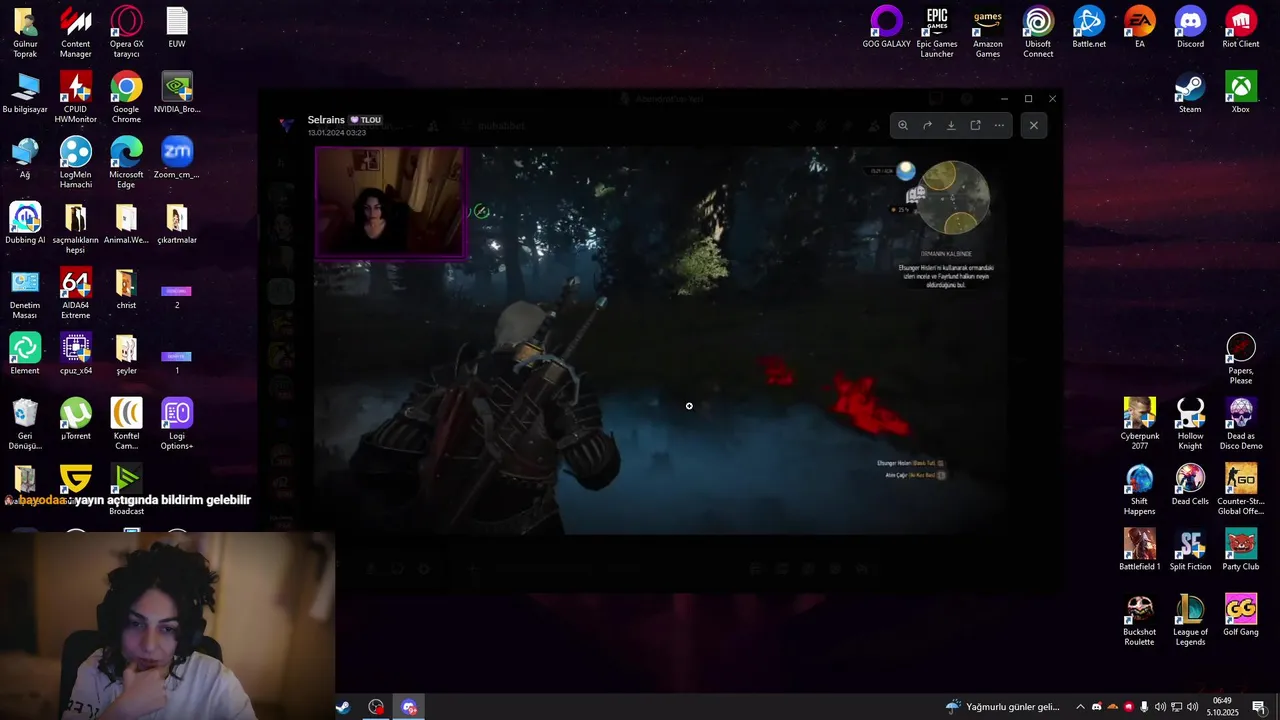Open Steam from the taskbar

[342, 707]
